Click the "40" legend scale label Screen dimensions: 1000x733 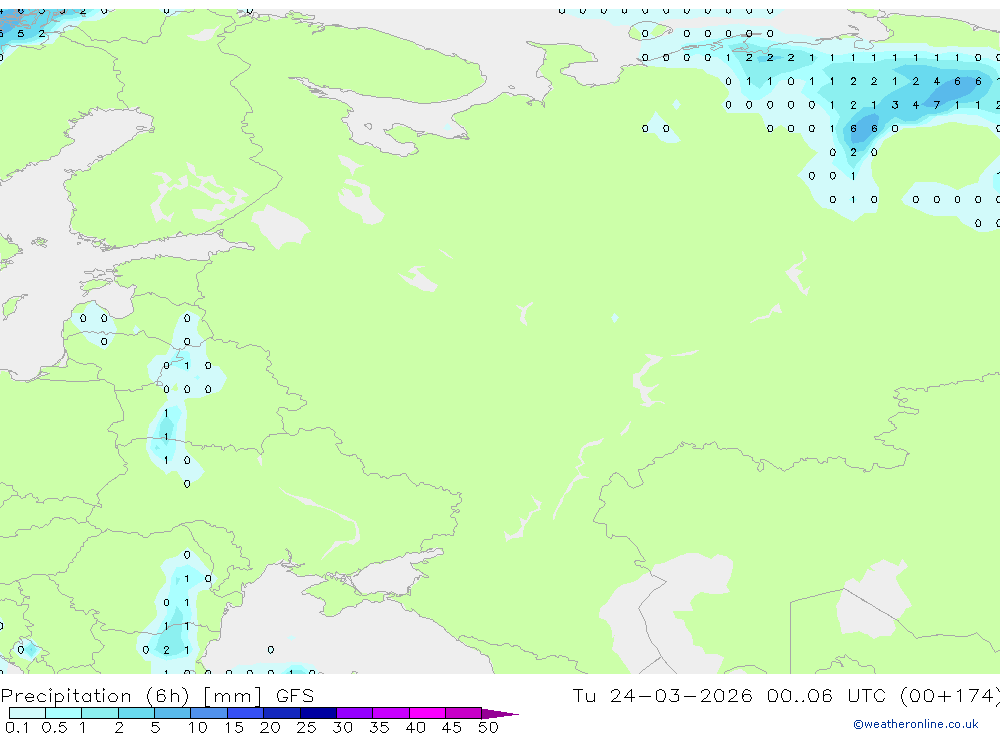[416, 727]
